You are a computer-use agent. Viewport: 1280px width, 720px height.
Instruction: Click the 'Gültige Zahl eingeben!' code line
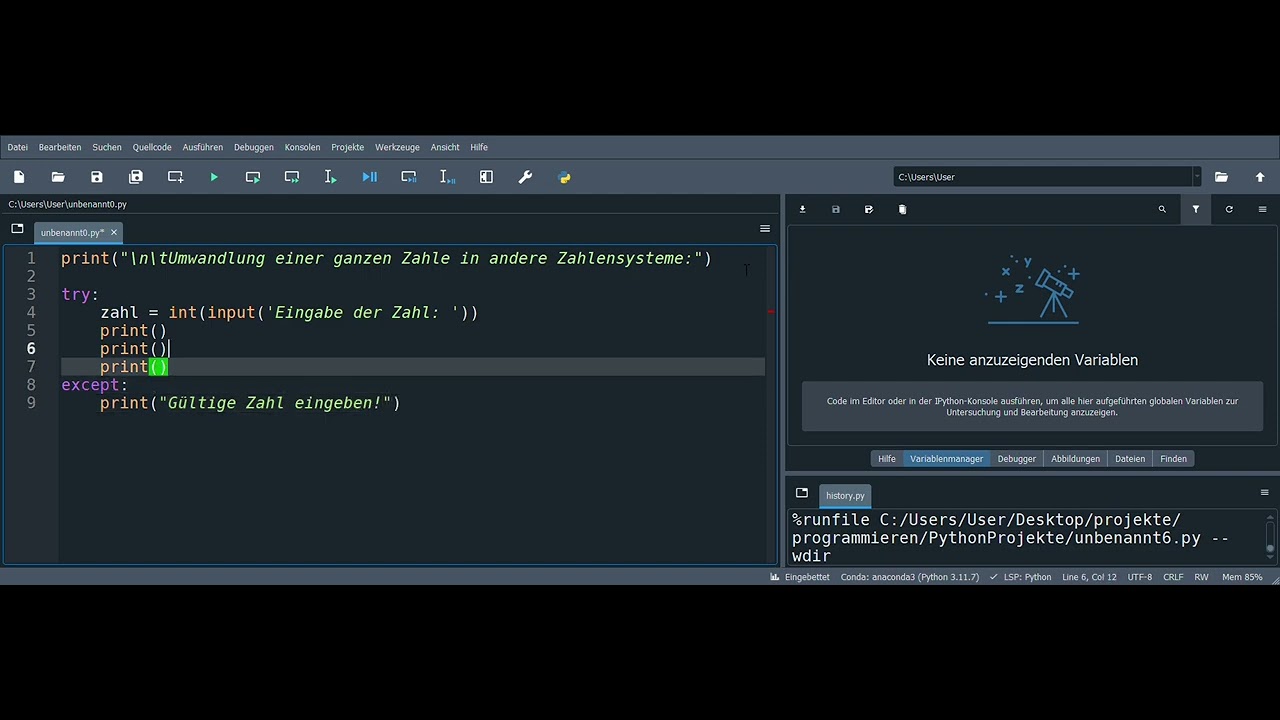(x=250, y=403)
